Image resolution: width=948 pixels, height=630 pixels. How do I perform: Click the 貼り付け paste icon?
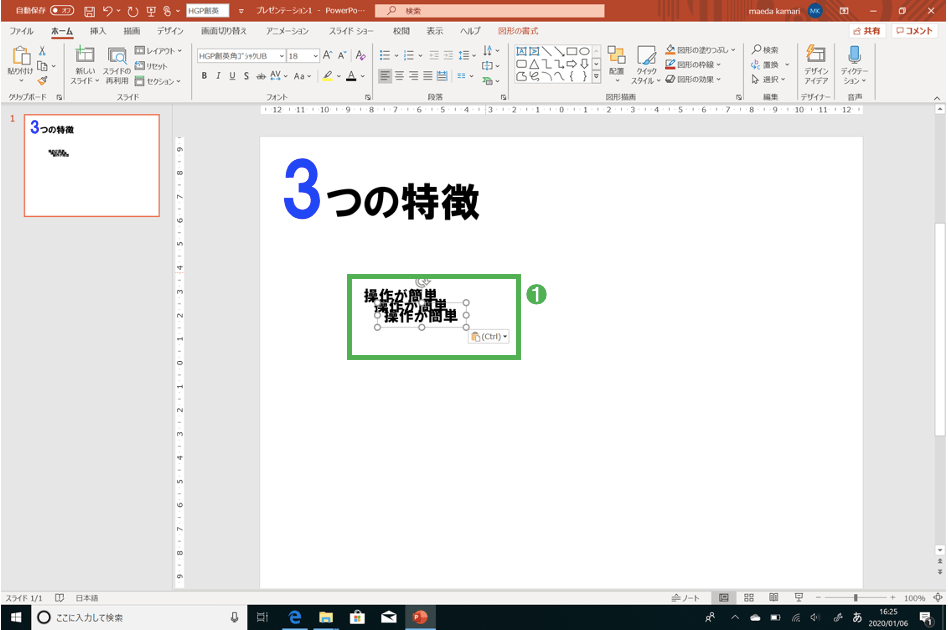(21, 56)
